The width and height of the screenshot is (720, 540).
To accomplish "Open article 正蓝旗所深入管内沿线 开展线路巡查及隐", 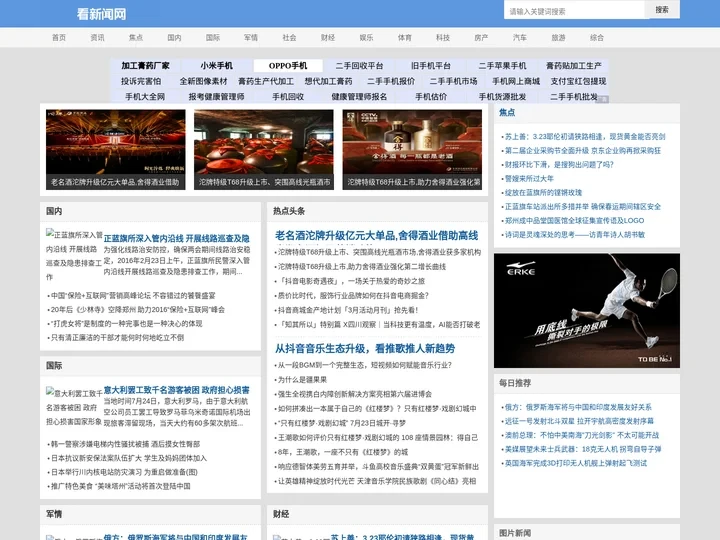I will (x=177, y=238).
